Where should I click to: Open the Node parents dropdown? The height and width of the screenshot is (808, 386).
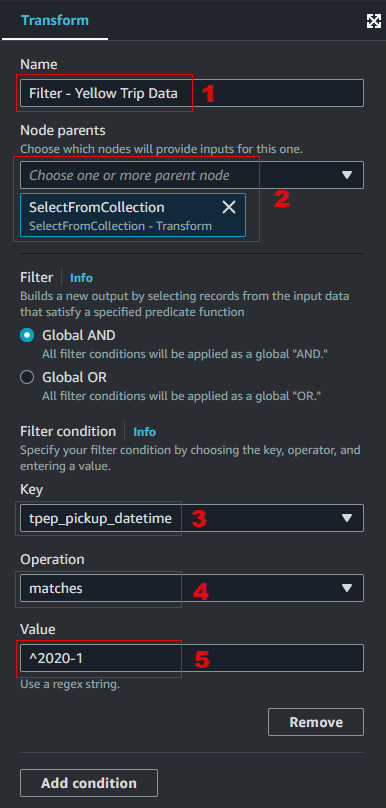click(192, 175)
